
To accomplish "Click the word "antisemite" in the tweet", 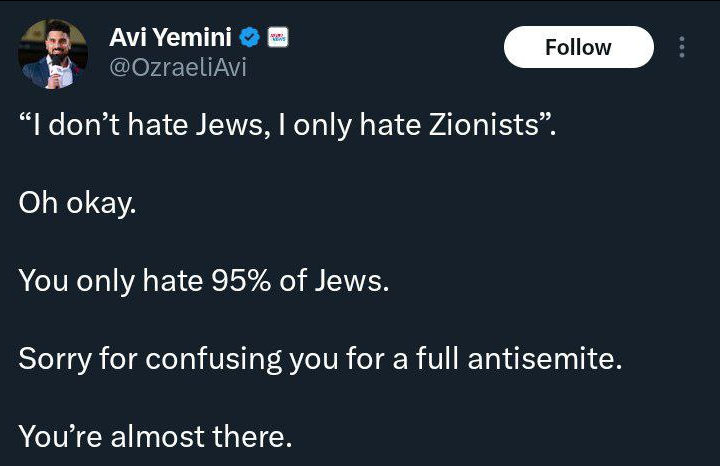I will click(x=544, y=359).
